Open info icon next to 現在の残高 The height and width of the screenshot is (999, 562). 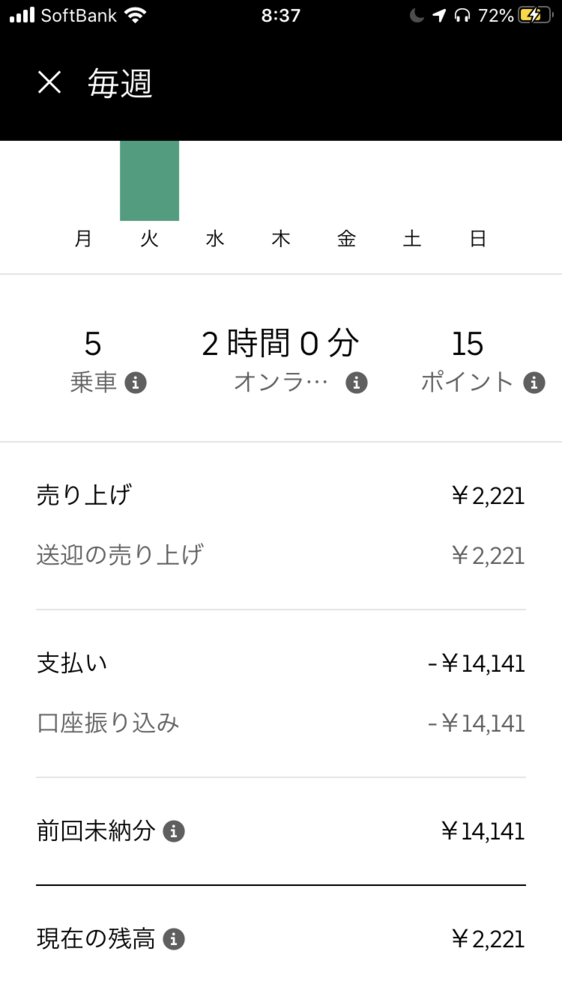pyautogui.click(x=173, y=939)
